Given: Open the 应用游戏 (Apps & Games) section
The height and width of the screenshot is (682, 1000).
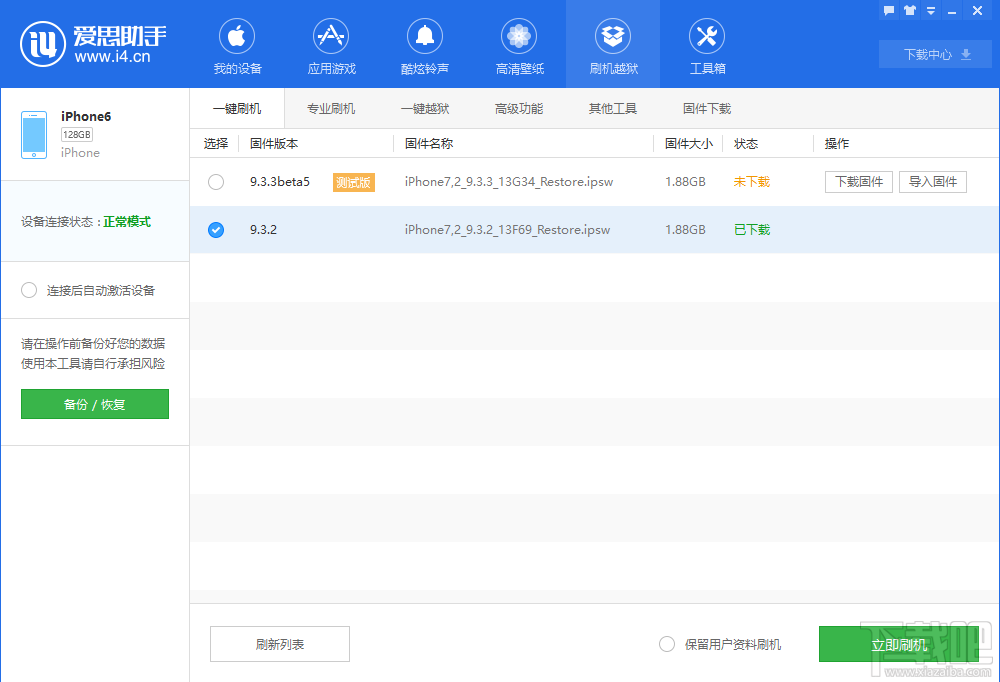Looking at the screenshot, I should [330, 44].
